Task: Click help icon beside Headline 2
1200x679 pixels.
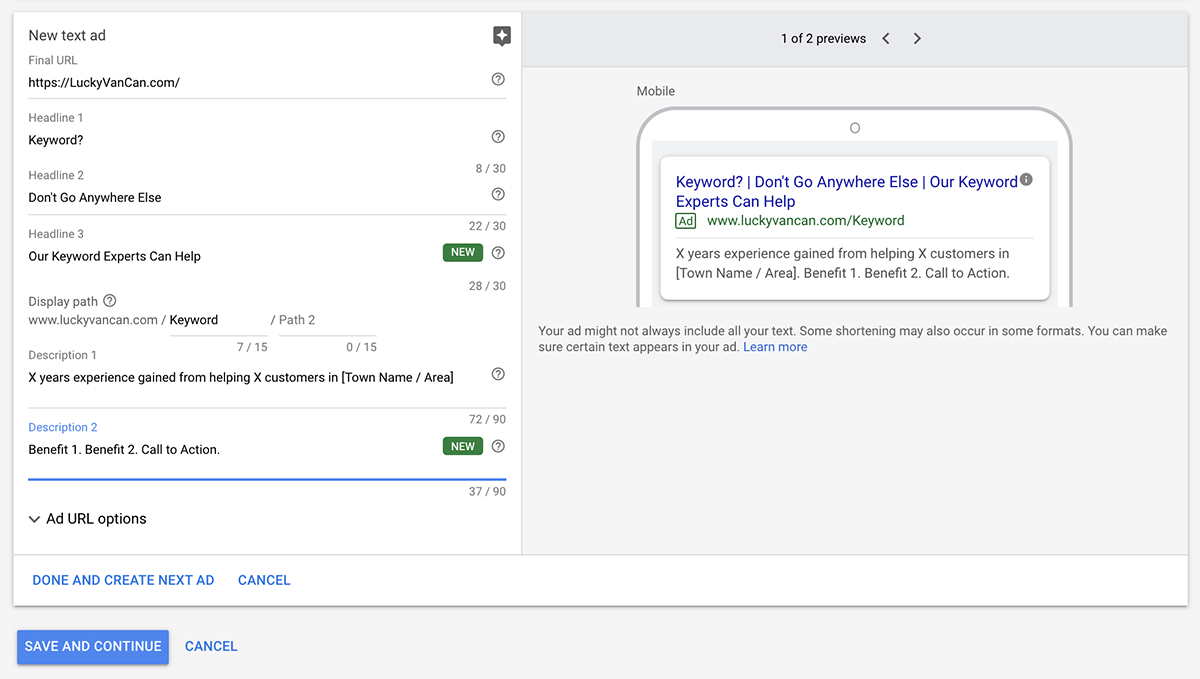Action: click(x=498, y=194)
